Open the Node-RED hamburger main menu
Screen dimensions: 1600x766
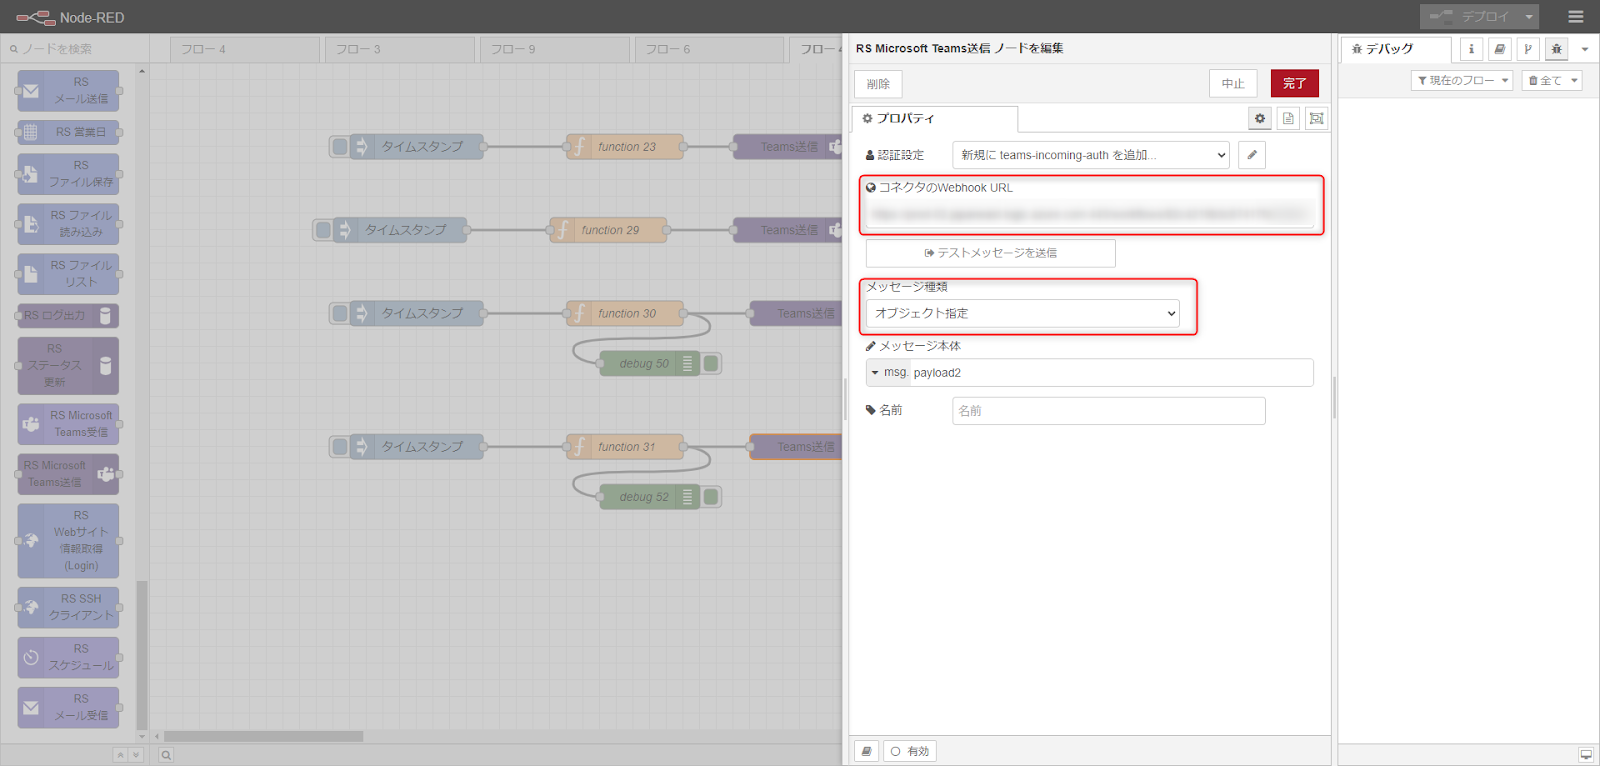click(x=1576, y=17)
